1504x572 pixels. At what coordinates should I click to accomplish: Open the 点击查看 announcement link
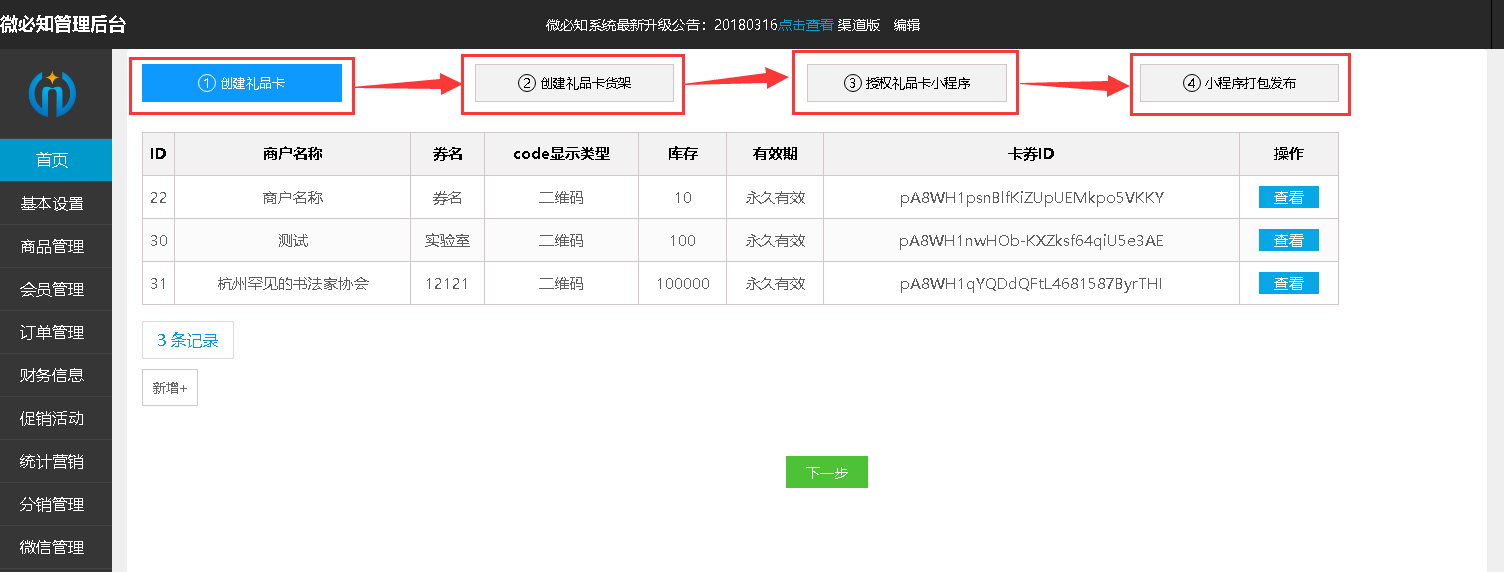pyautogui.click(x=805, y=25)
